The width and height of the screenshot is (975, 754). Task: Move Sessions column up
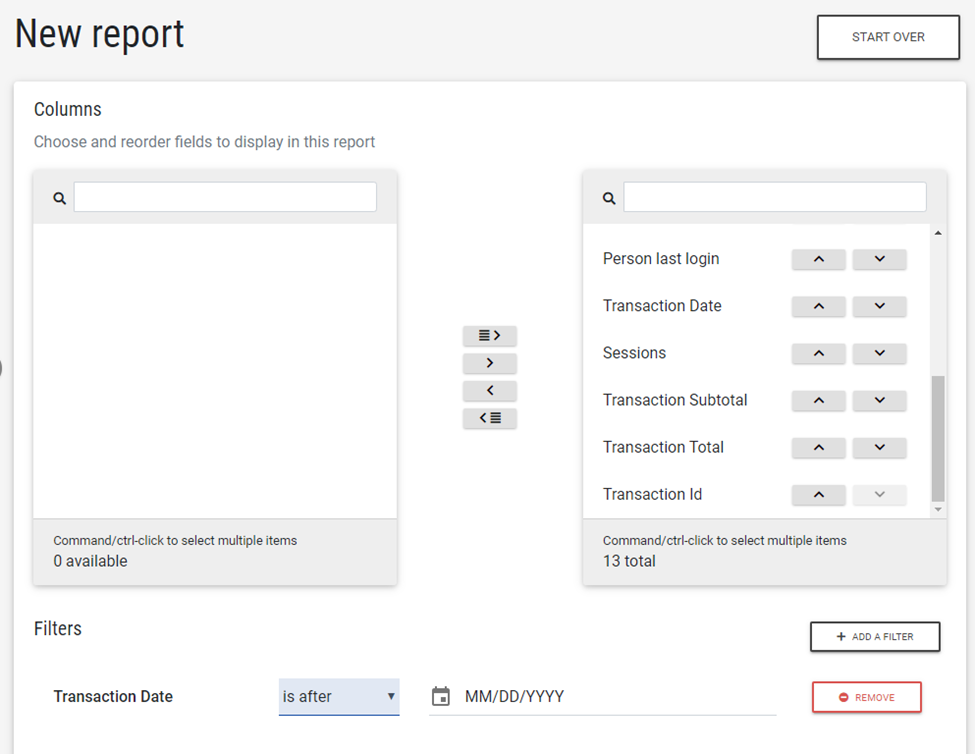click(818, 353)
